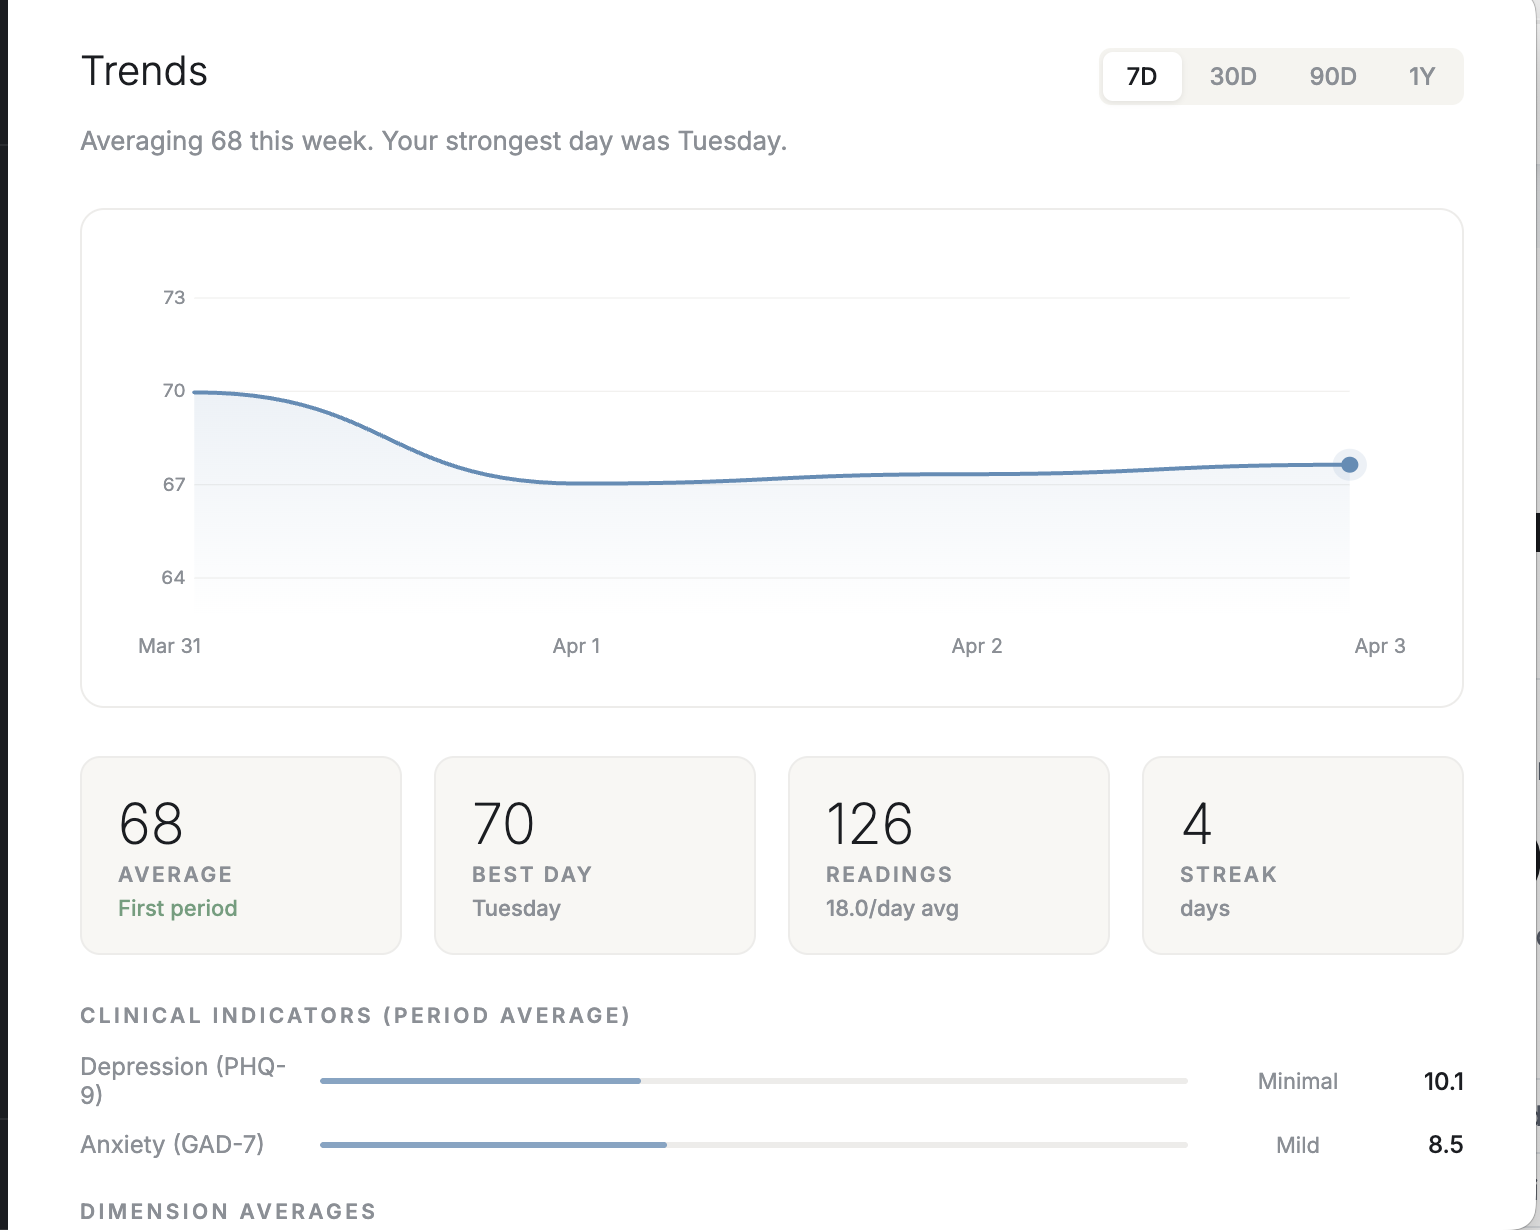
Task: Open the Average score card
Action: [240, 855]
